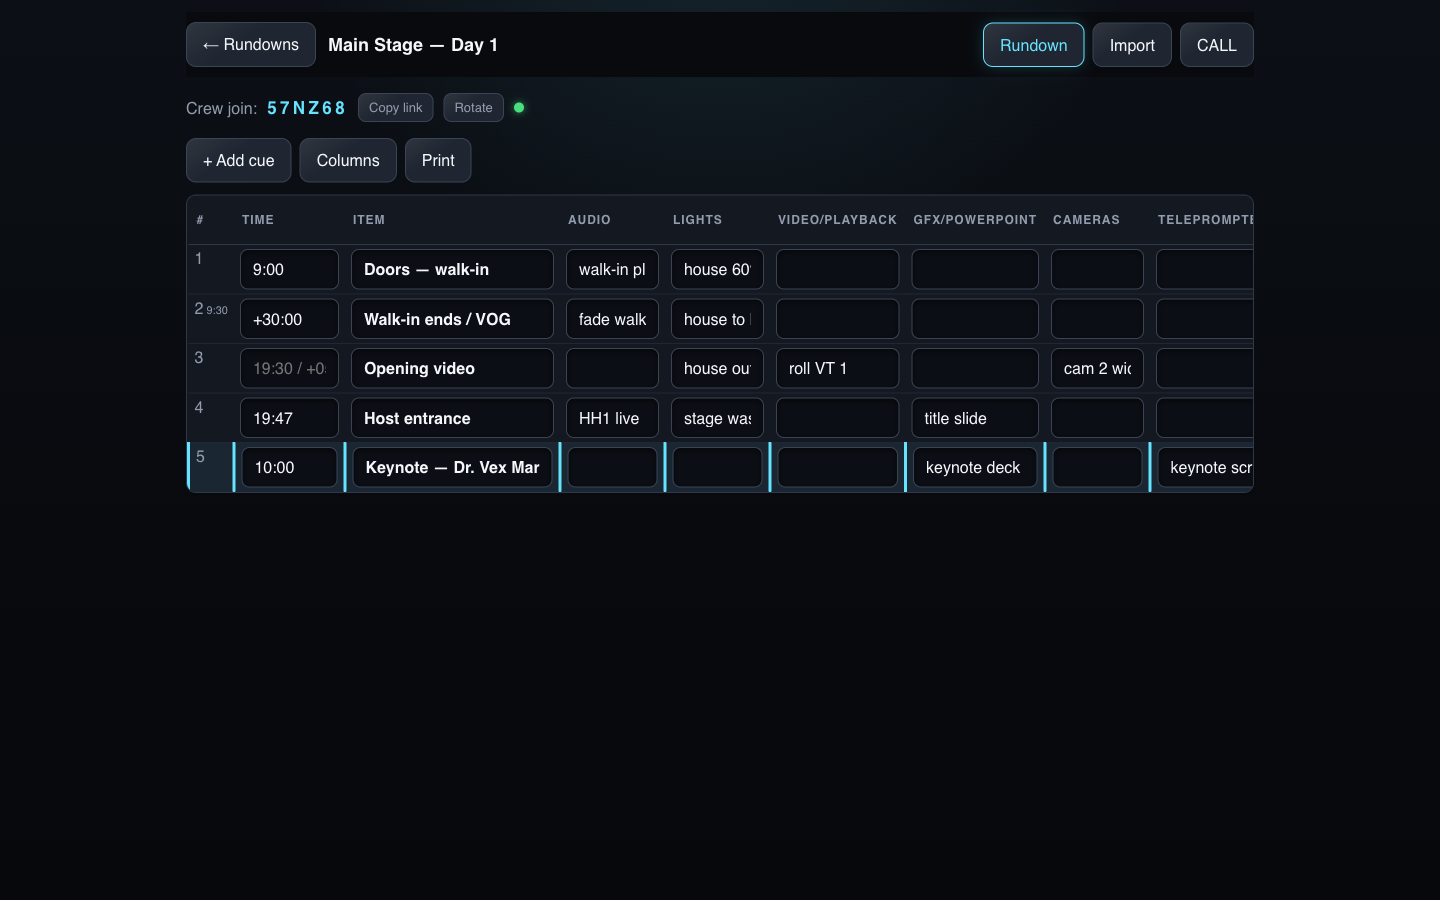
Task: Edit the 19:47 time field
Action: click(x=289, y=418)
